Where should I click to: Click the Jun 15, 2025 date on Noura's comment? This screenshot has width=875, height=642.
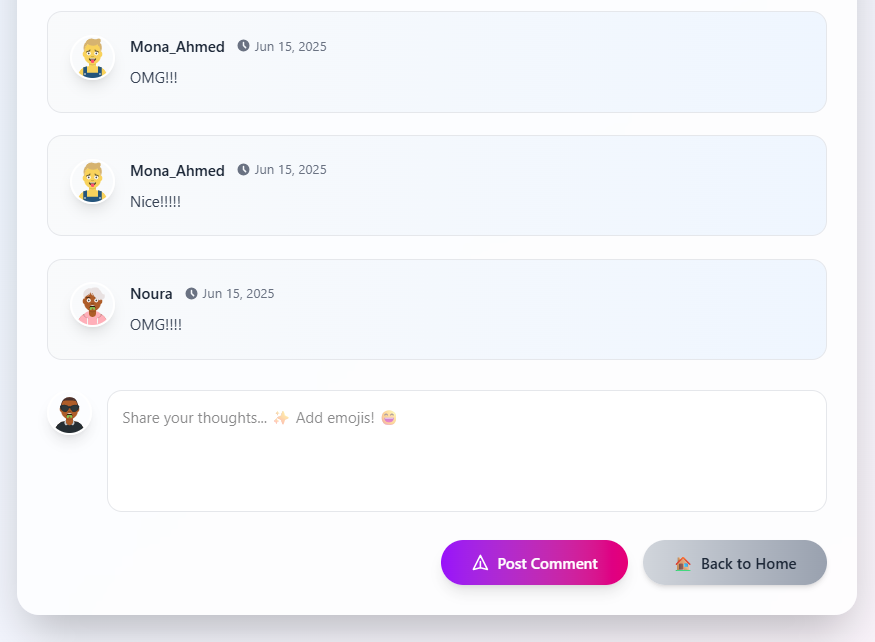[238, 294]
